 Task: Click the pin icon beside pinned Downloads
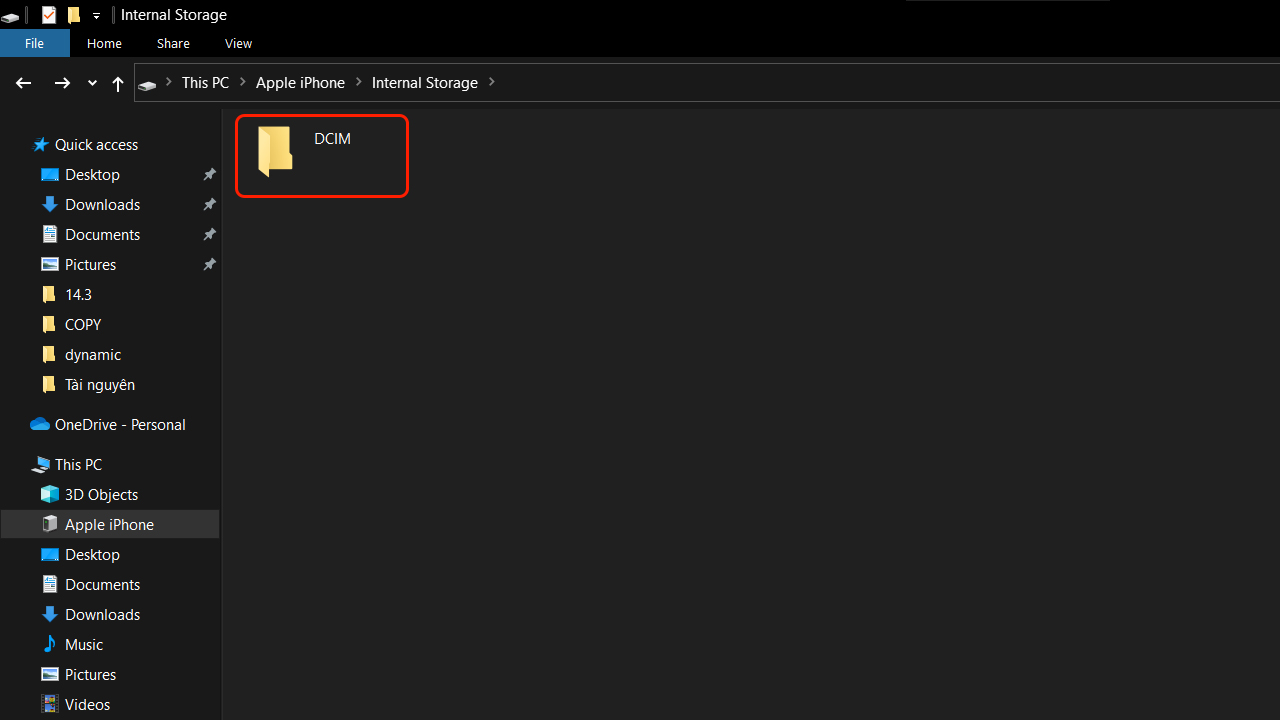click(209, 205)
